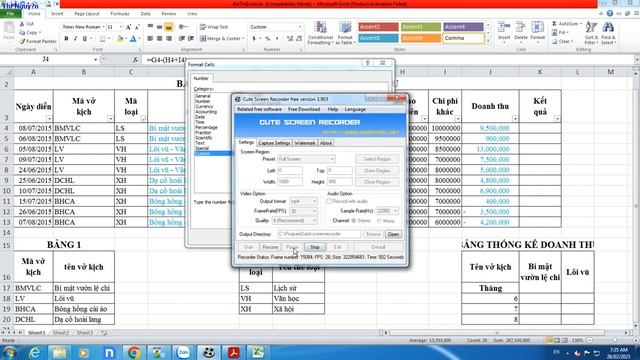Expand the Custom number format dropdown
The width and height of the screenshot is (640, 360).
click(300, 27)
